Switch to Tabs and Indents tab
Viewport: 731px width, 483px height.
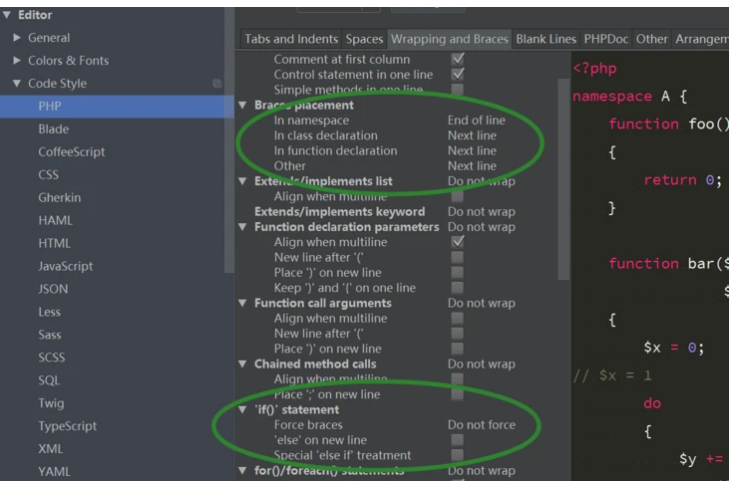pyautogui.click(x=291, y=39)
